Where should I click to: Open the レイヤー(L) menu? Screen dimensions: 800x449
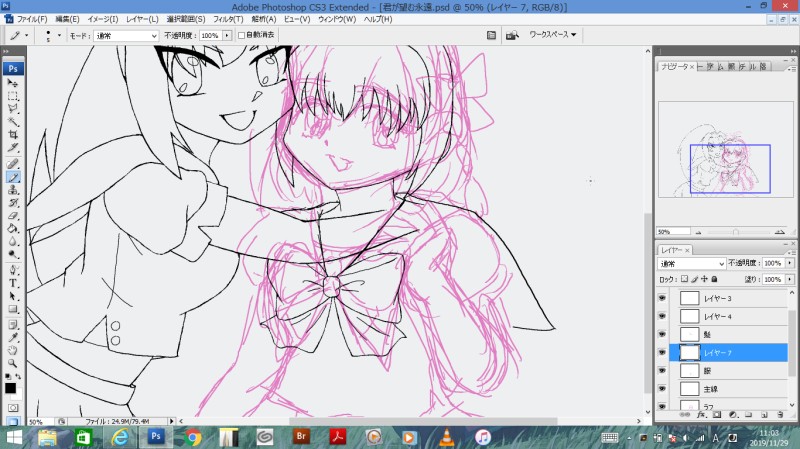(x=142, y=19)
